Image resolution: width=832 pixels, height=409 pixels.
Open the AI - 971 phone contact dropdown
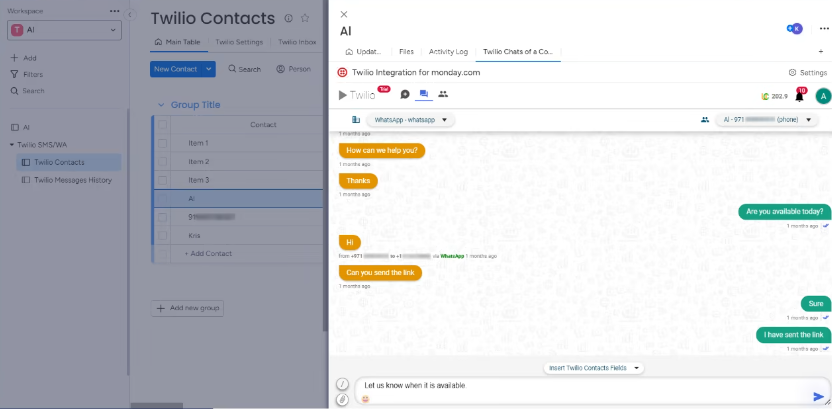coord(767,120)
